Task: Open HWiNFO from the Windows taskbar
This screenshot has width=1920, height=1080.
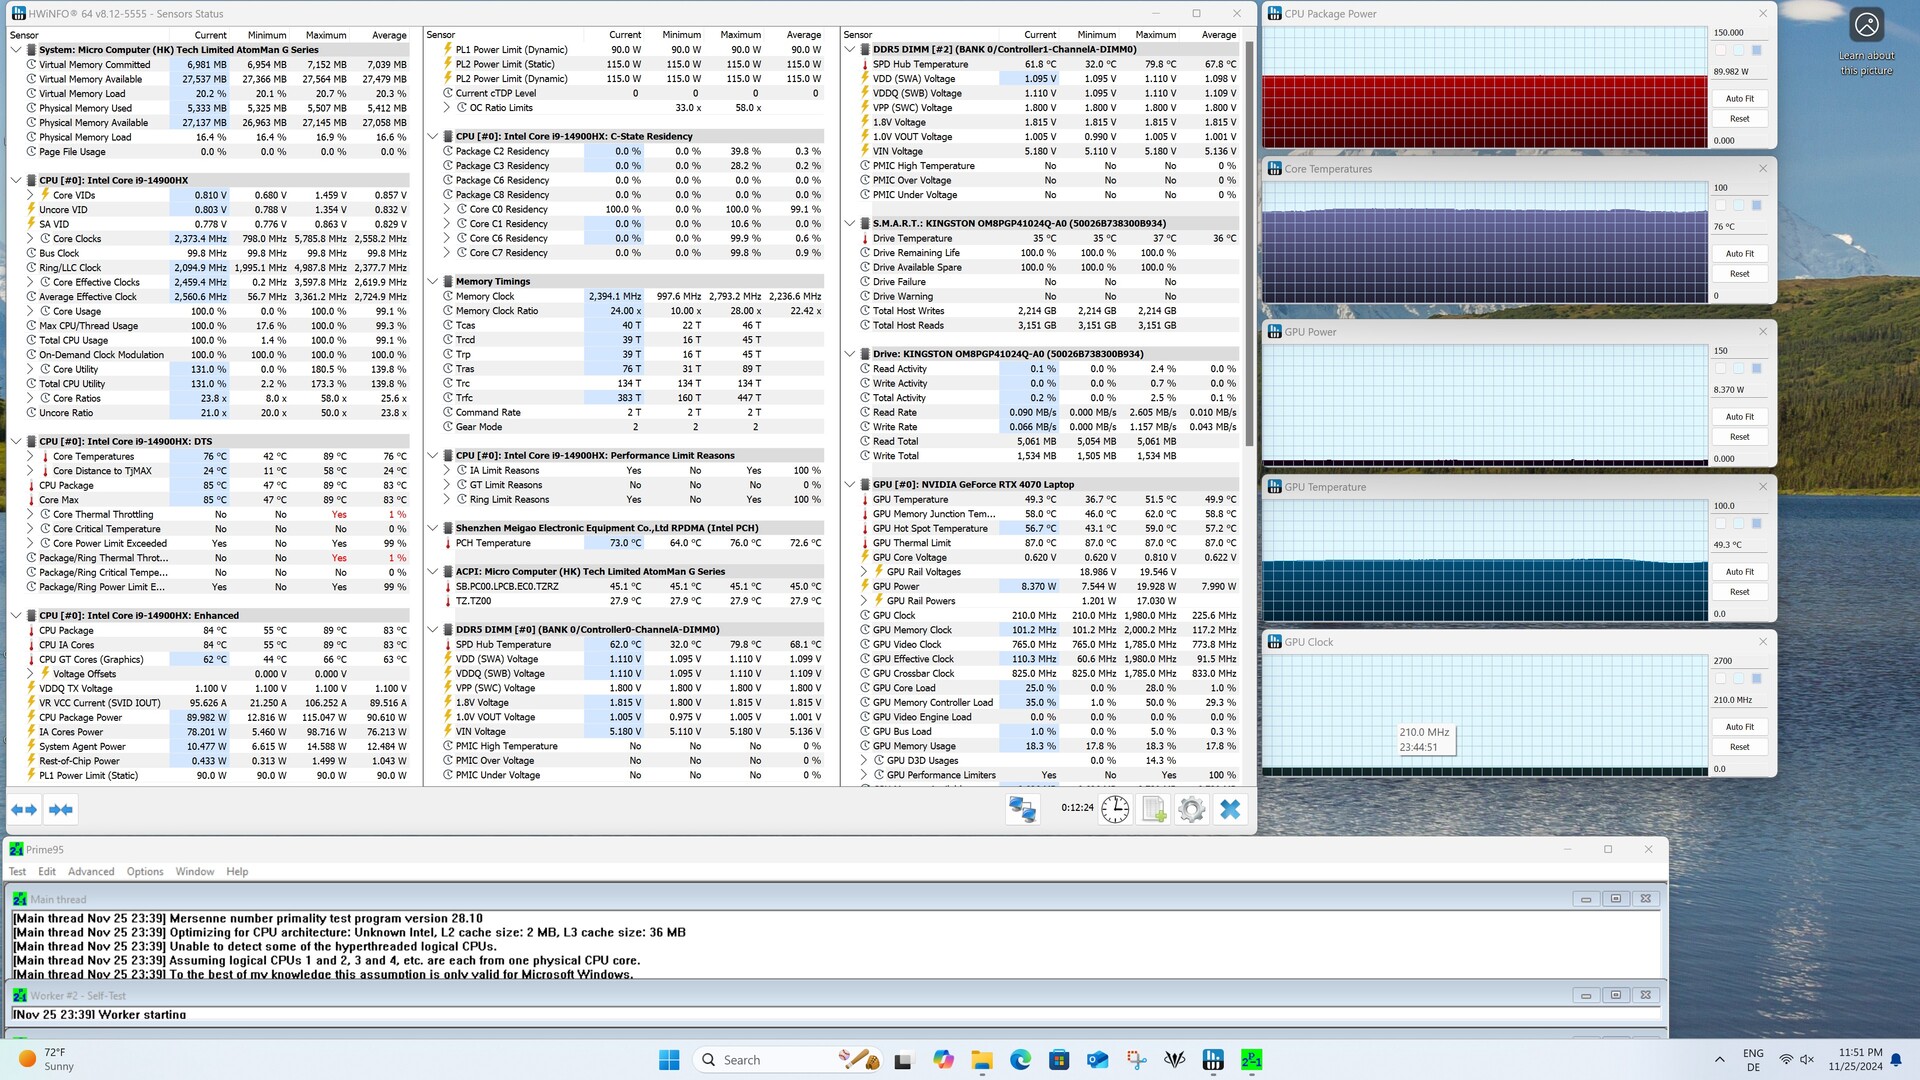Action: point(1213,1059)
